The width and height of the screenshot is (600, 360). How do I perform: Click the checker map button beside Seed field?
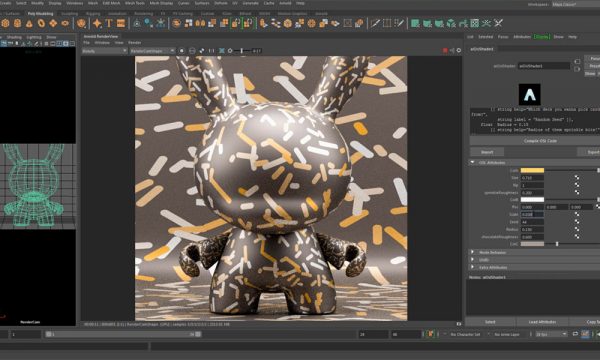[x=577, y=222]
